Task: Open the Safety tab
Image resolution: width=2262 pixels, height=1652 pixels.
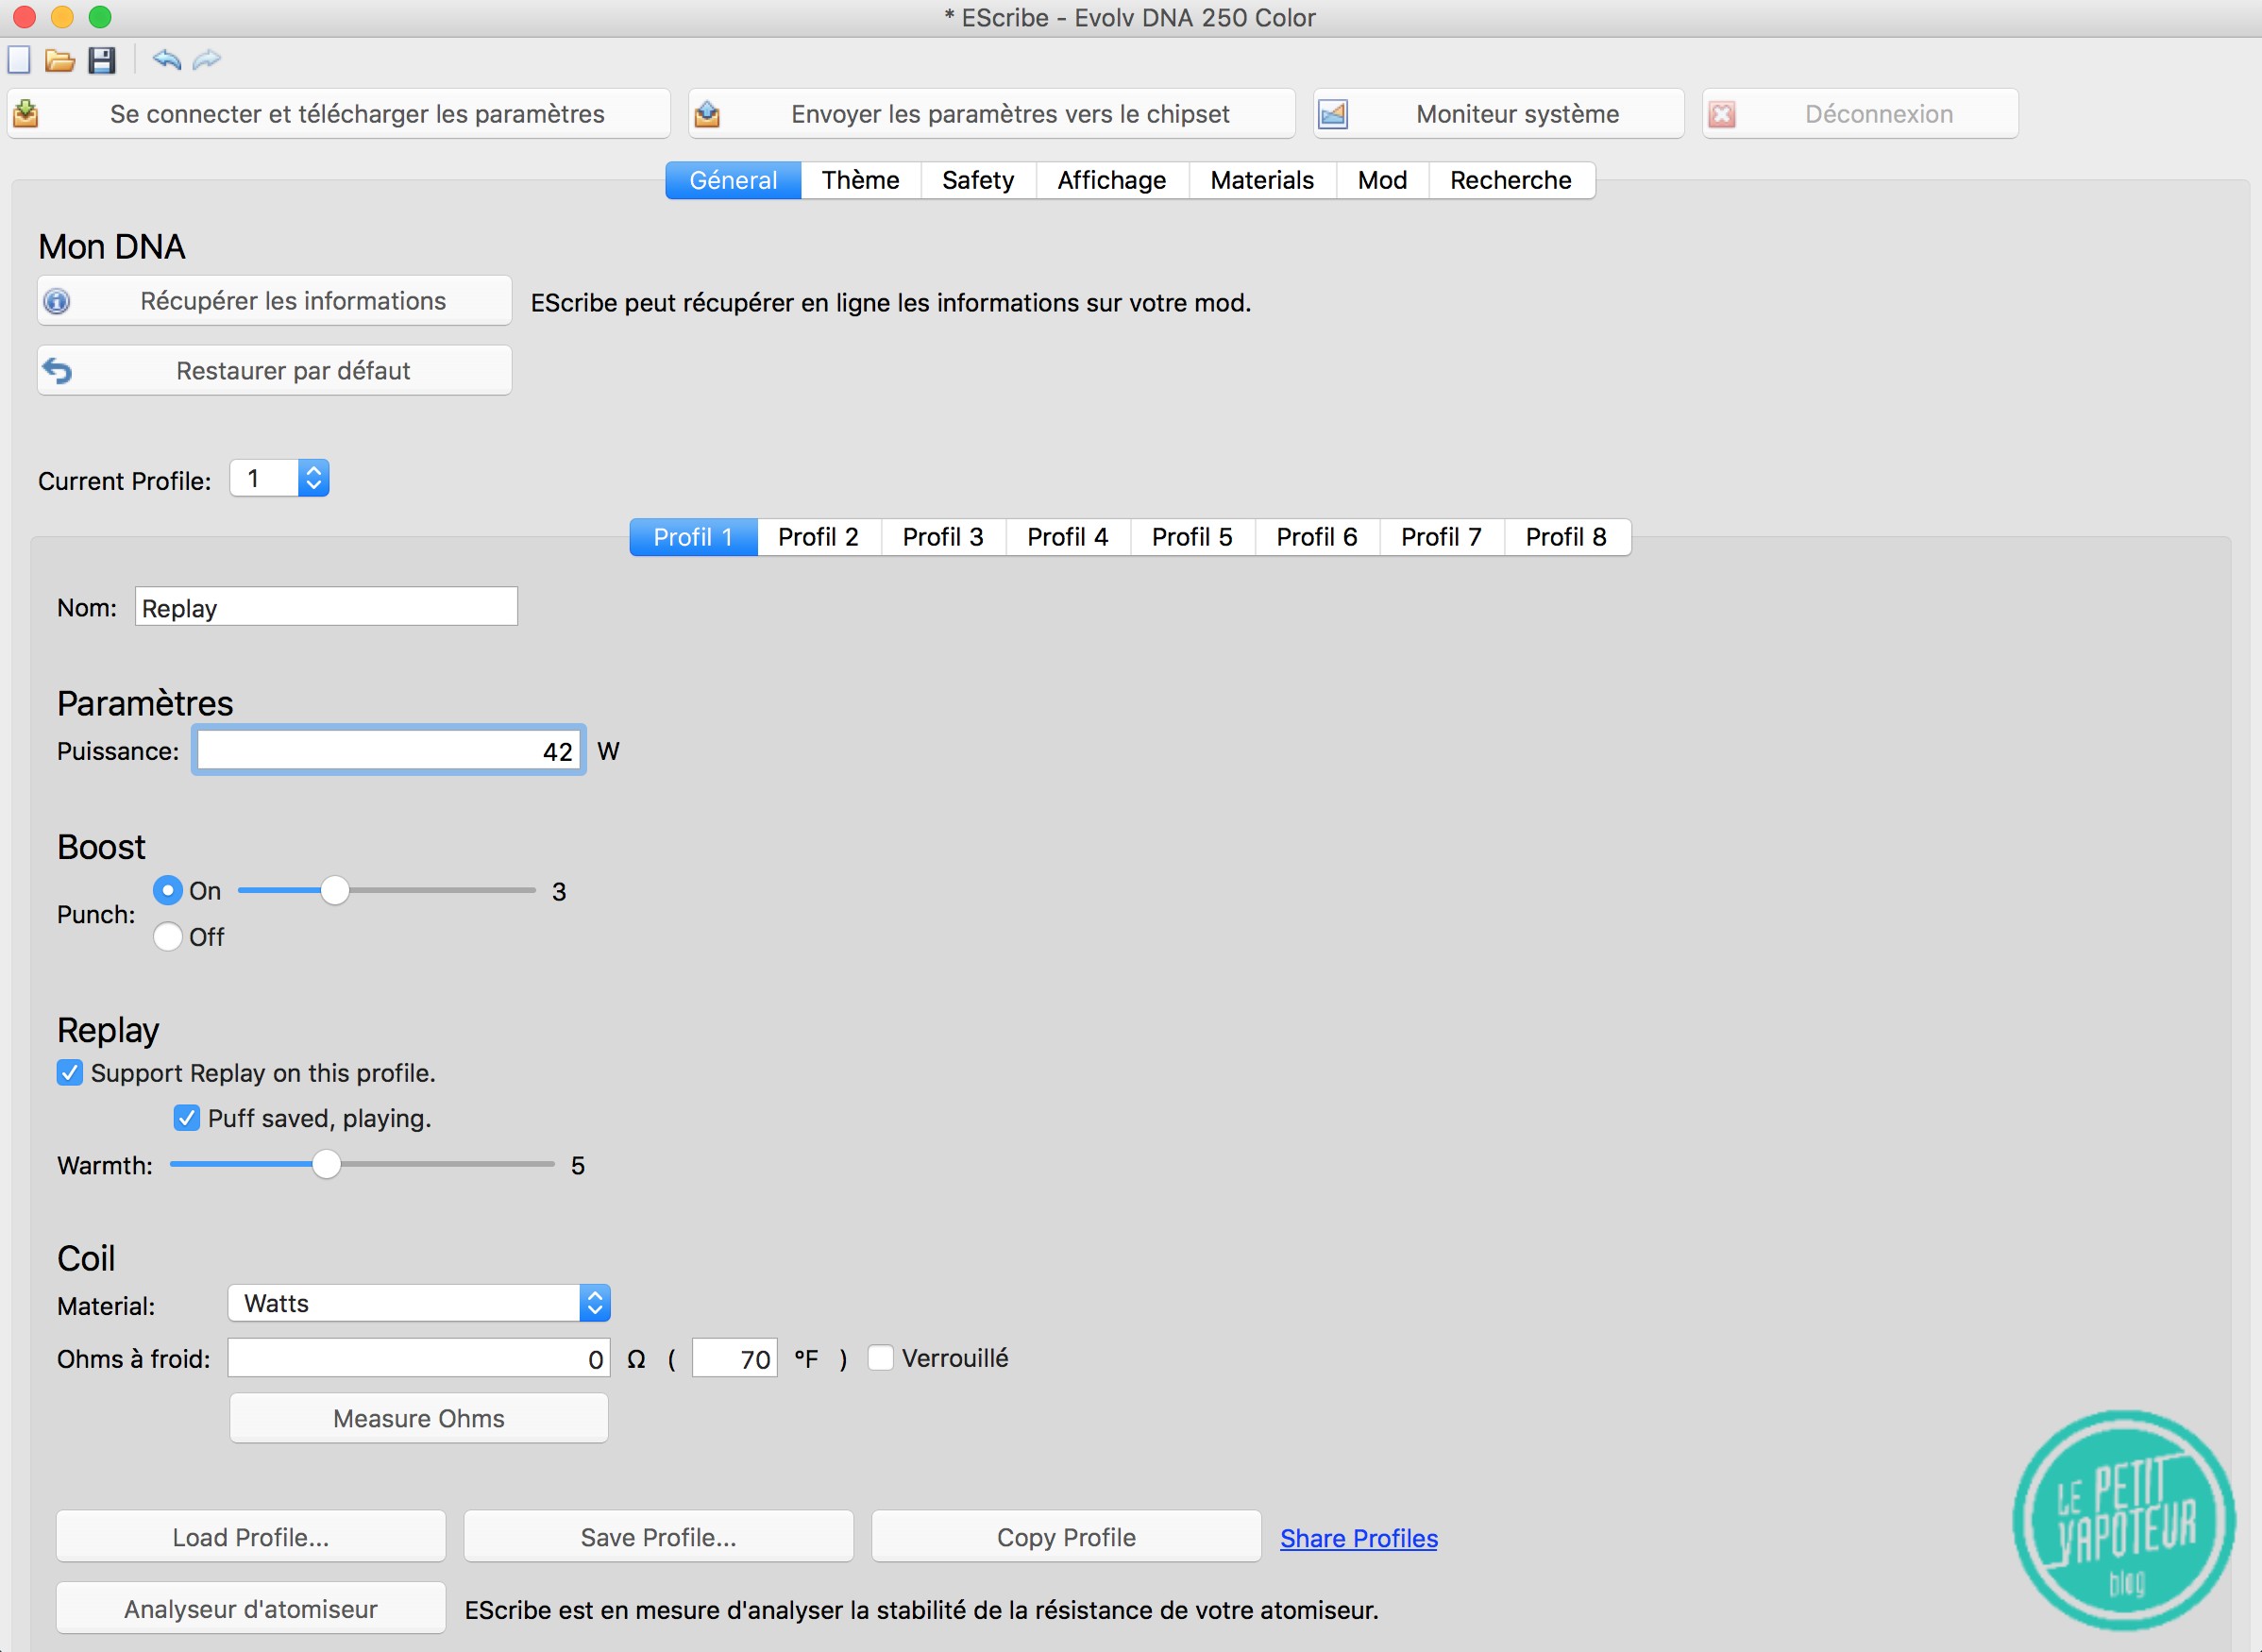Action: coord(978,180)
